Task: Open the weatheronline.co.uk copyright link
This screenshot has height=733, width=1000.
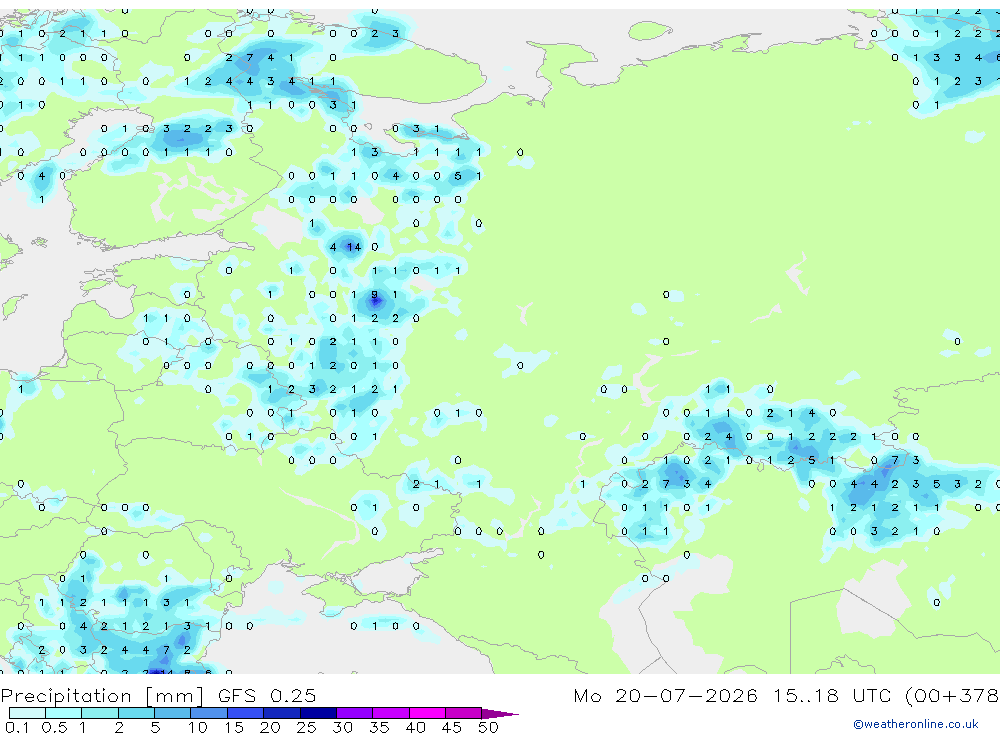Action: click(916, 724)
